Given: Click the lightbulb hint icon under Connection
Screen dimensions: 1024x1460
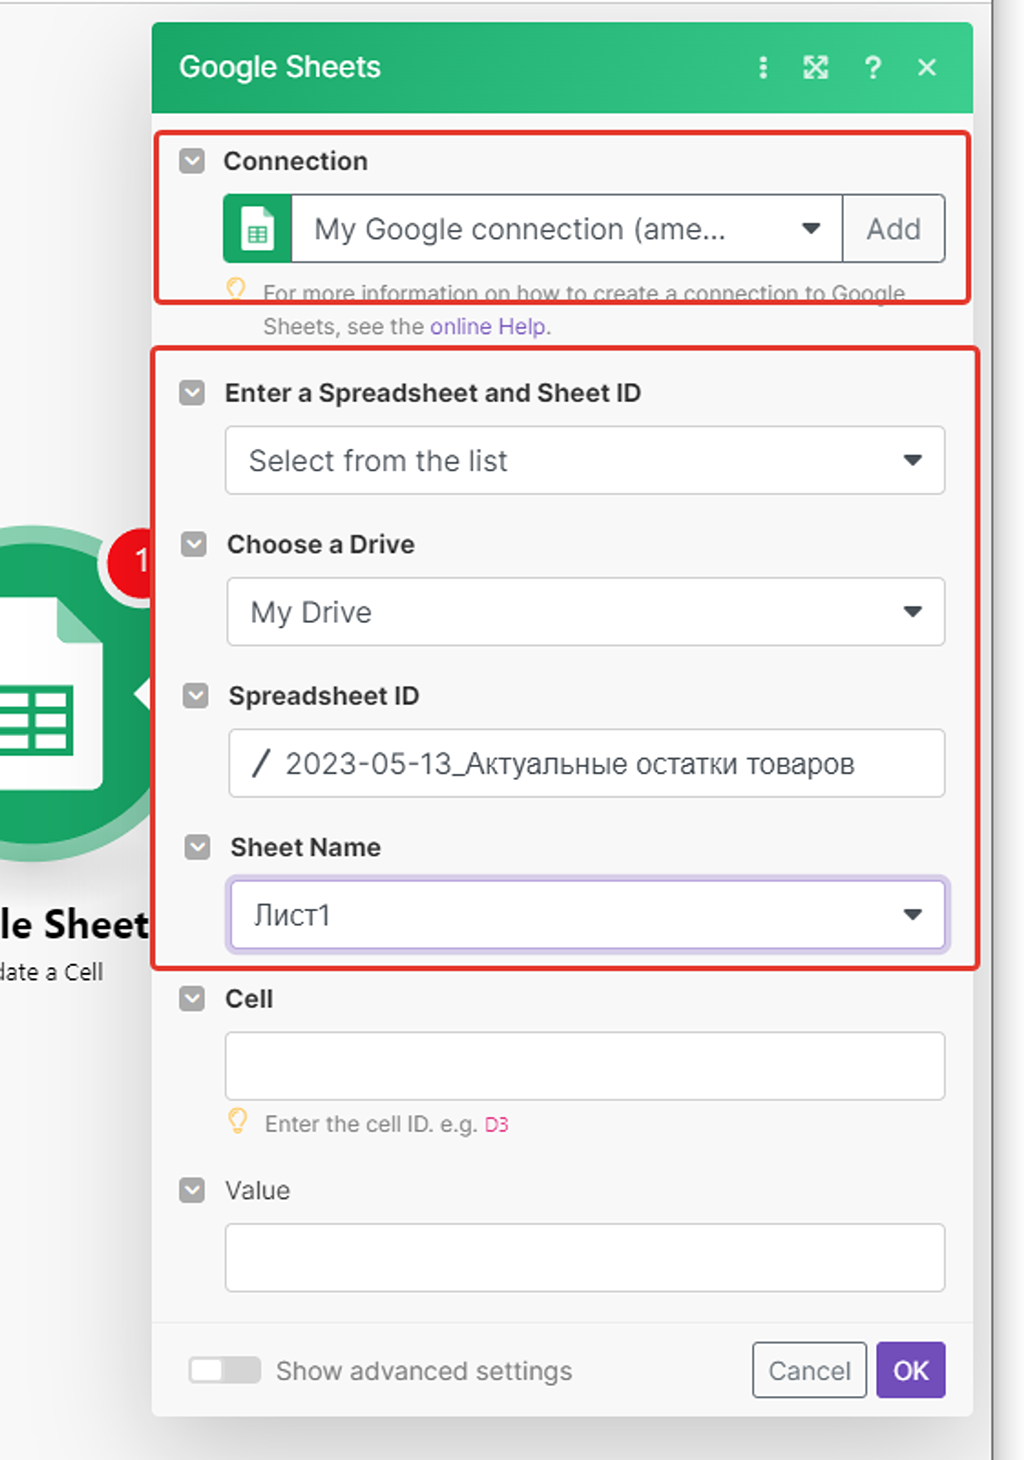Looking at the screenshot, I should tap(236, 290).
